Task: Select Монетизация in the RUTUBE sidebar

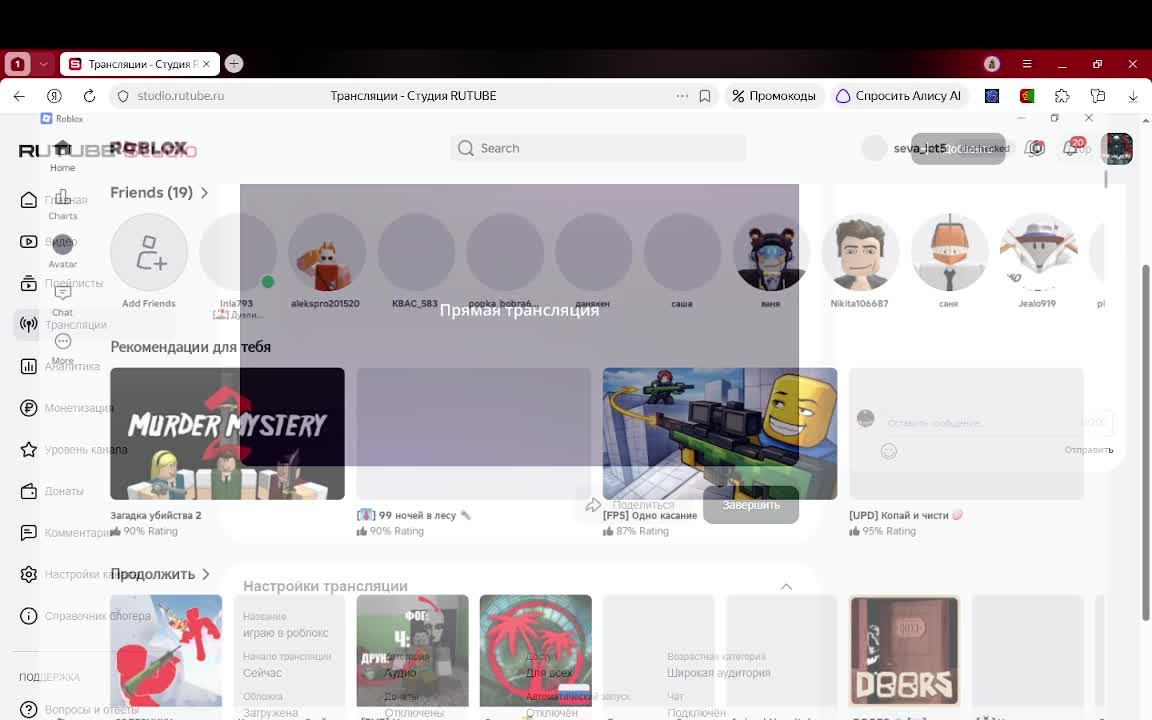Action: pos(79,408)
